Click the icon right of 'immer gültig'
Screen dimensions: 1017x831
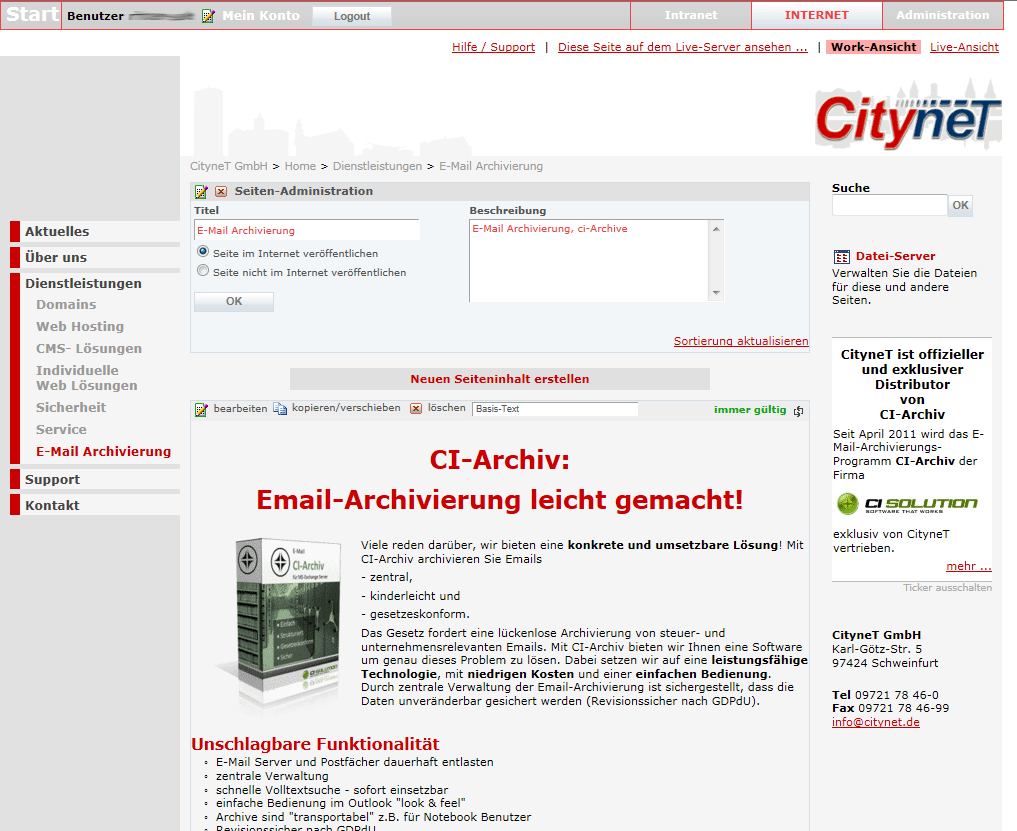[798, 411]
